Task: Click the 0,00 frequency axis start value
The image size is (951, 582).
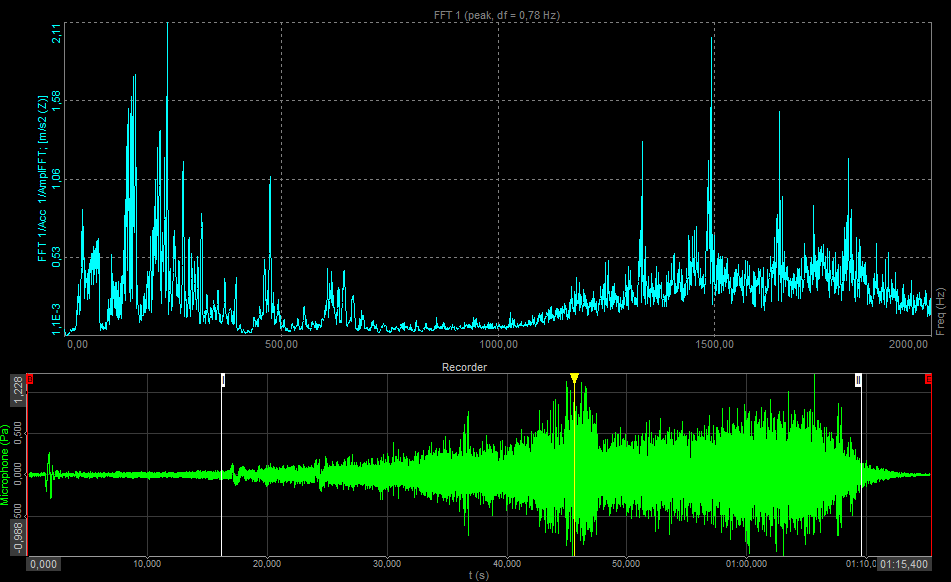Action: [x=78, y=344]
